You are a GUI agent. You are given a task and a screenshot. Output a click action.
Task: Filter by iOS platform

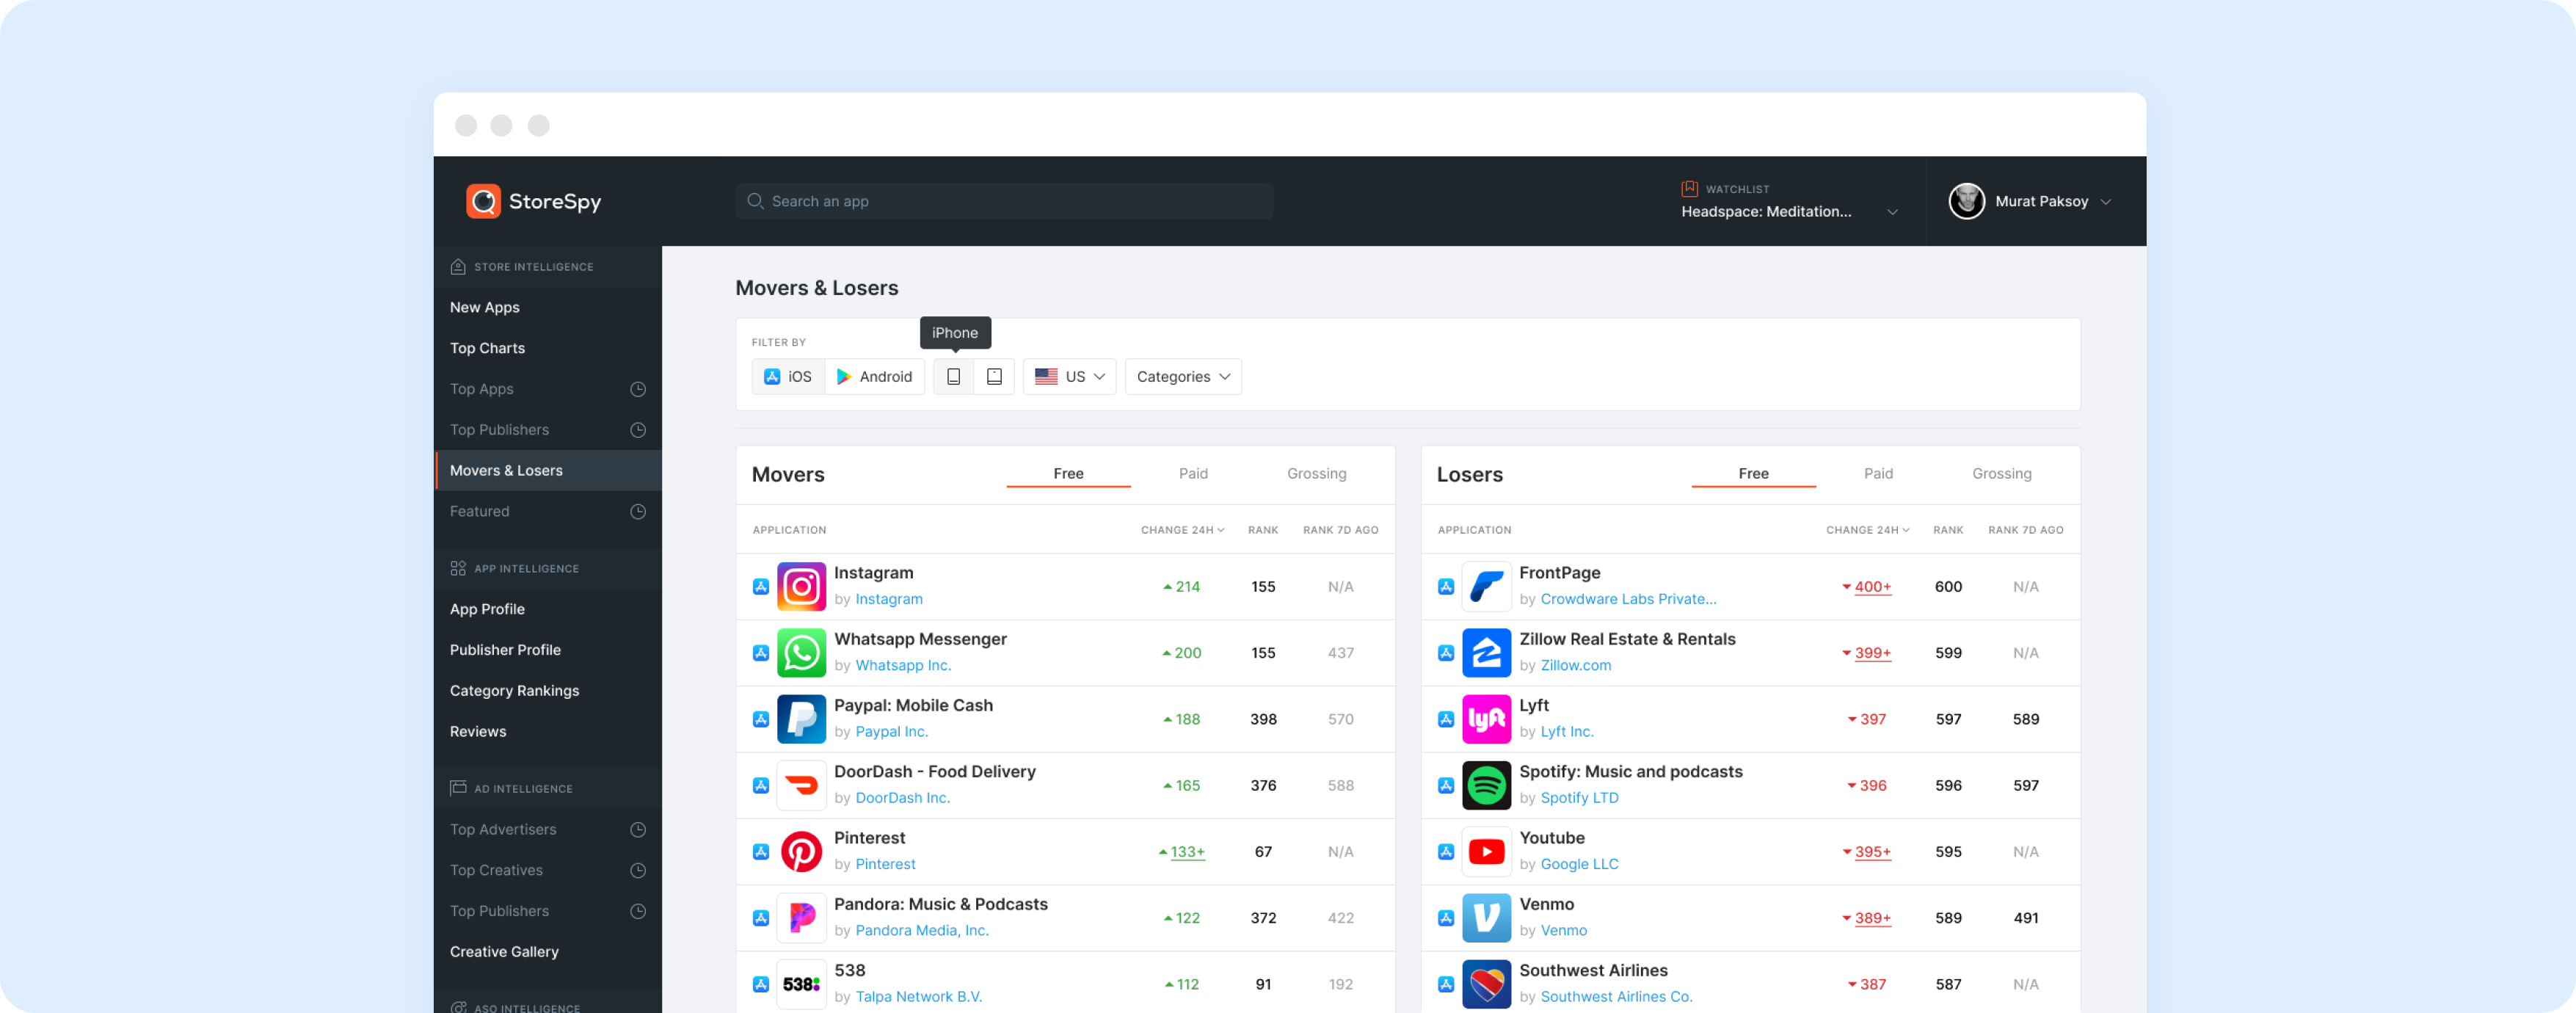(x=788, y=377)
